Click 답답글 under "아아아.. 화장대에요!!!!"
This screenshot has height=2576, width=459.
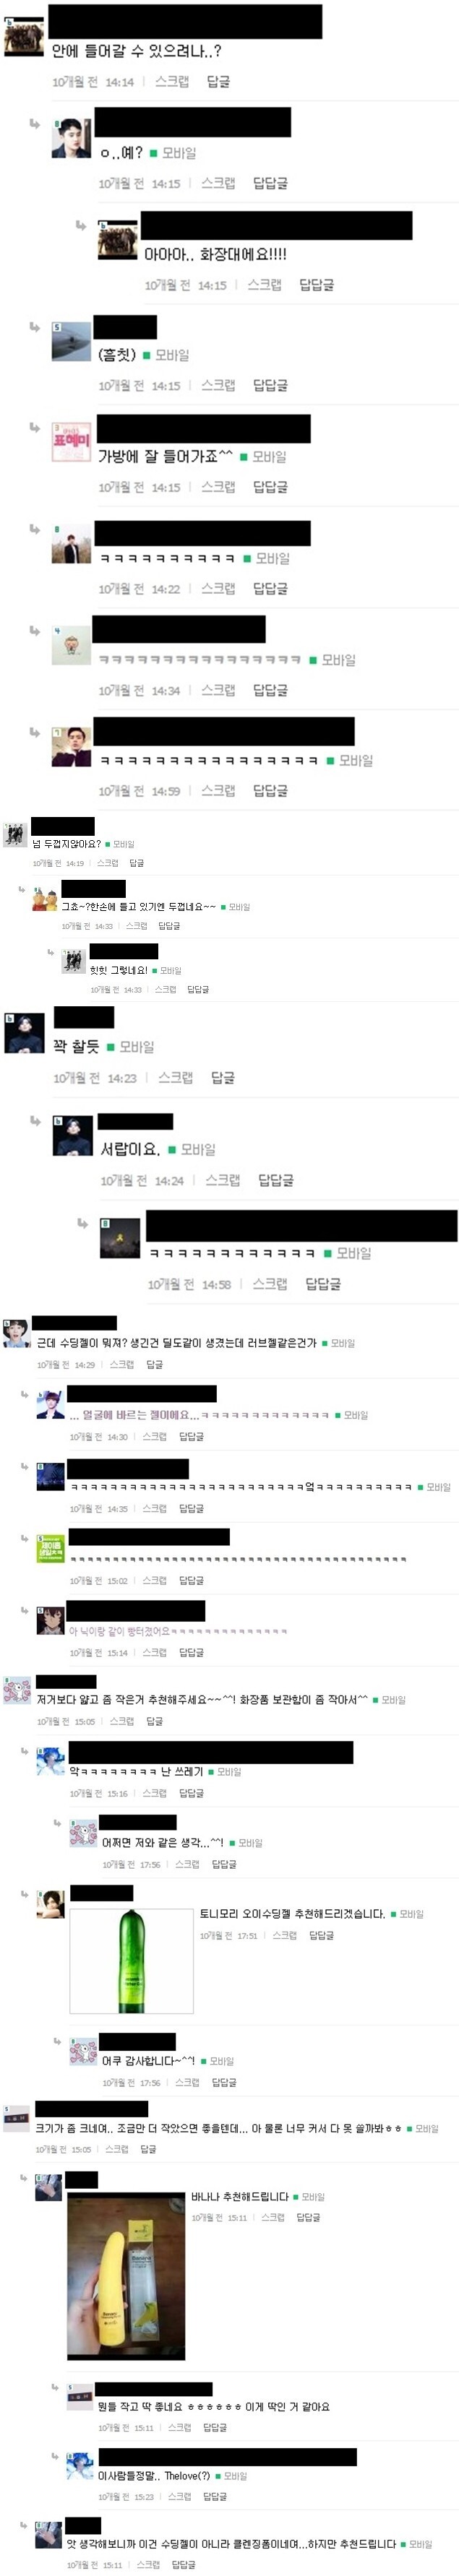pos(316,285)
